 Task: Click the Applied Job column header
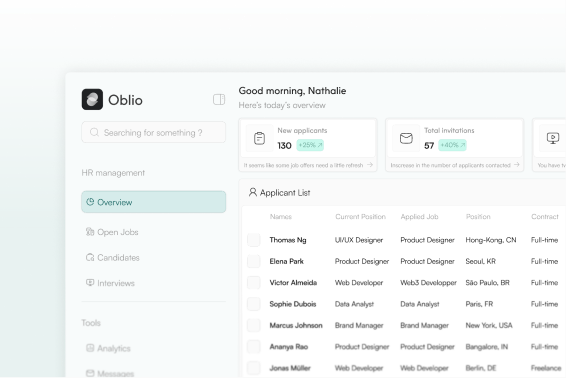coord(419,217)
